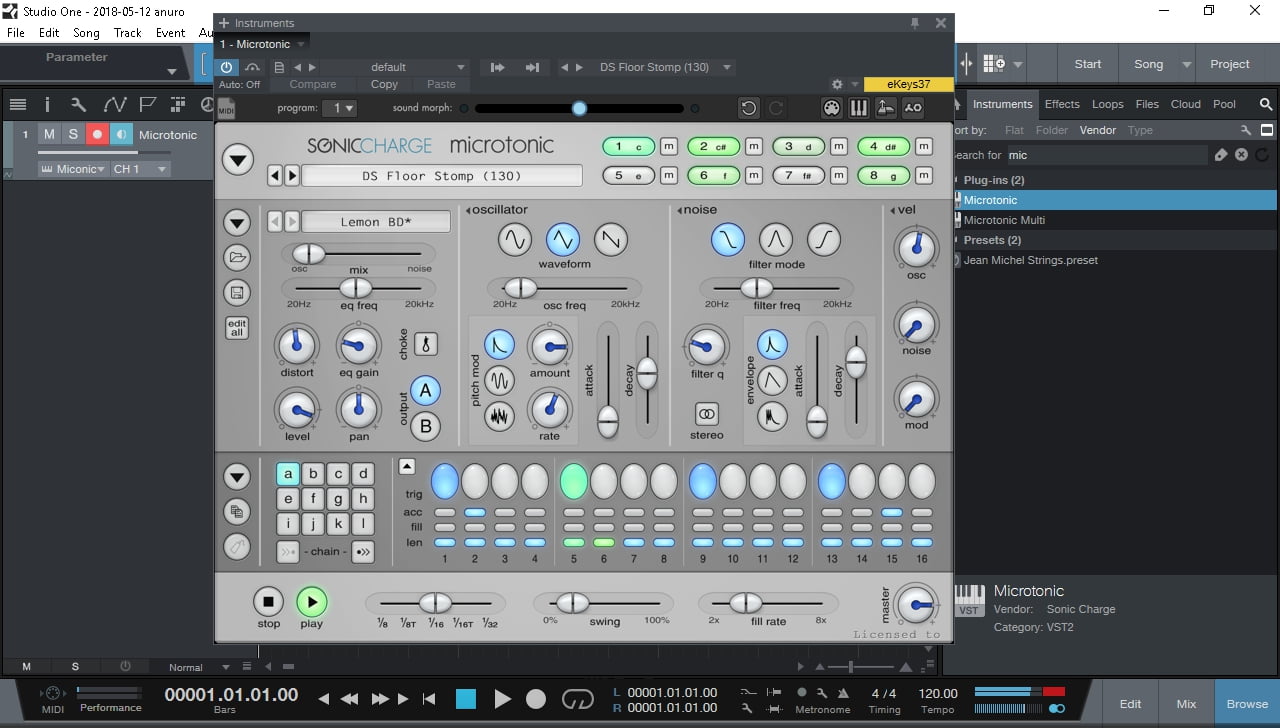The height and width of the screenshot is (728, 1280).
Task: Click the Compare button
Action: 313,84
